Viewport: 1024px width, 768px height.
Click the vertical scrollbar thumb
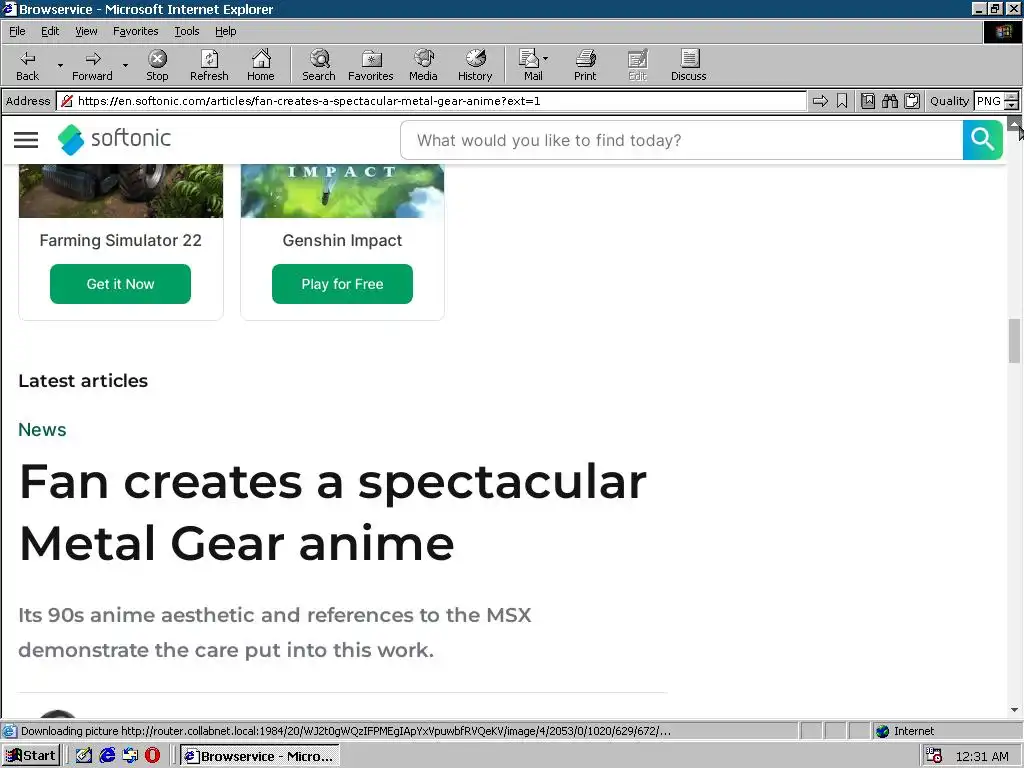pyautogui.click(x=1014, y=340)
